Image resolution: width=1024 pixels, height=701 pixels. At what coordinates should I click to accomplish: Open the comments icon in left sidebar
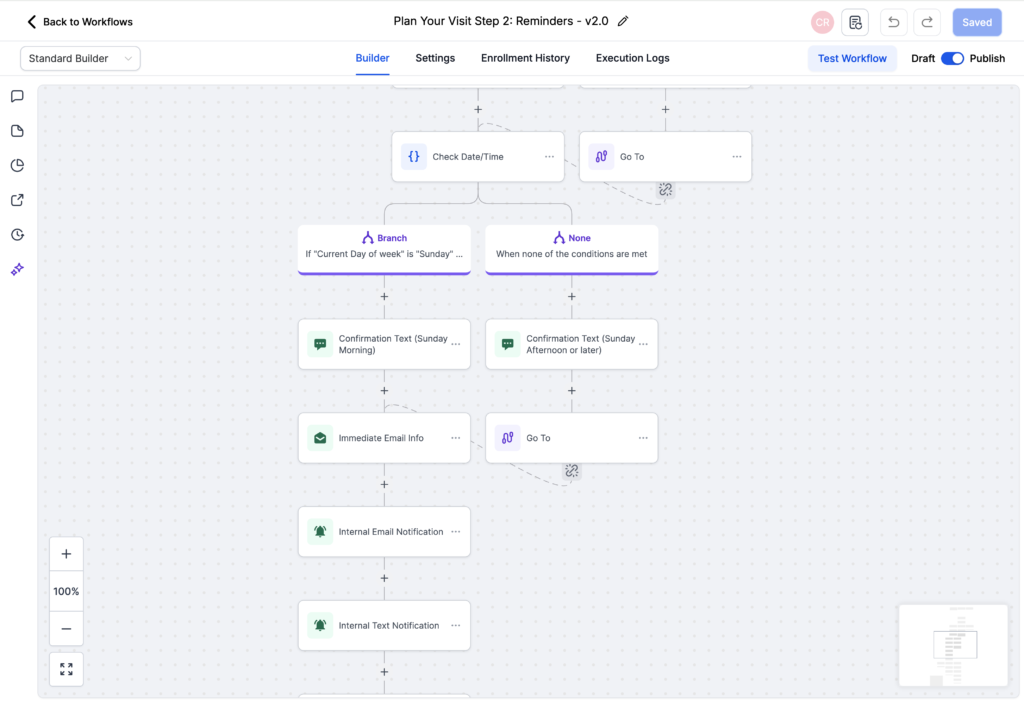point(17,97)
